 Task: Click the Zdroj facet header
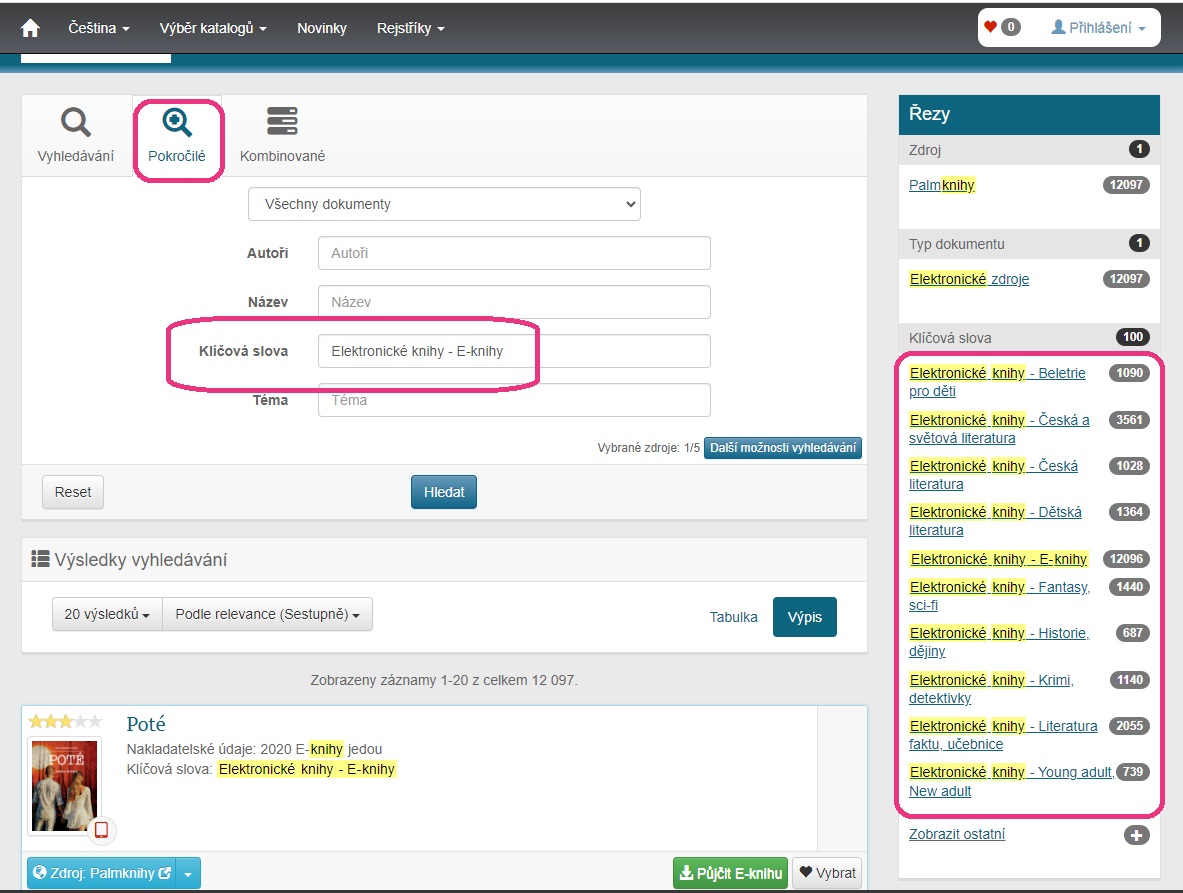coord(1029,150)
